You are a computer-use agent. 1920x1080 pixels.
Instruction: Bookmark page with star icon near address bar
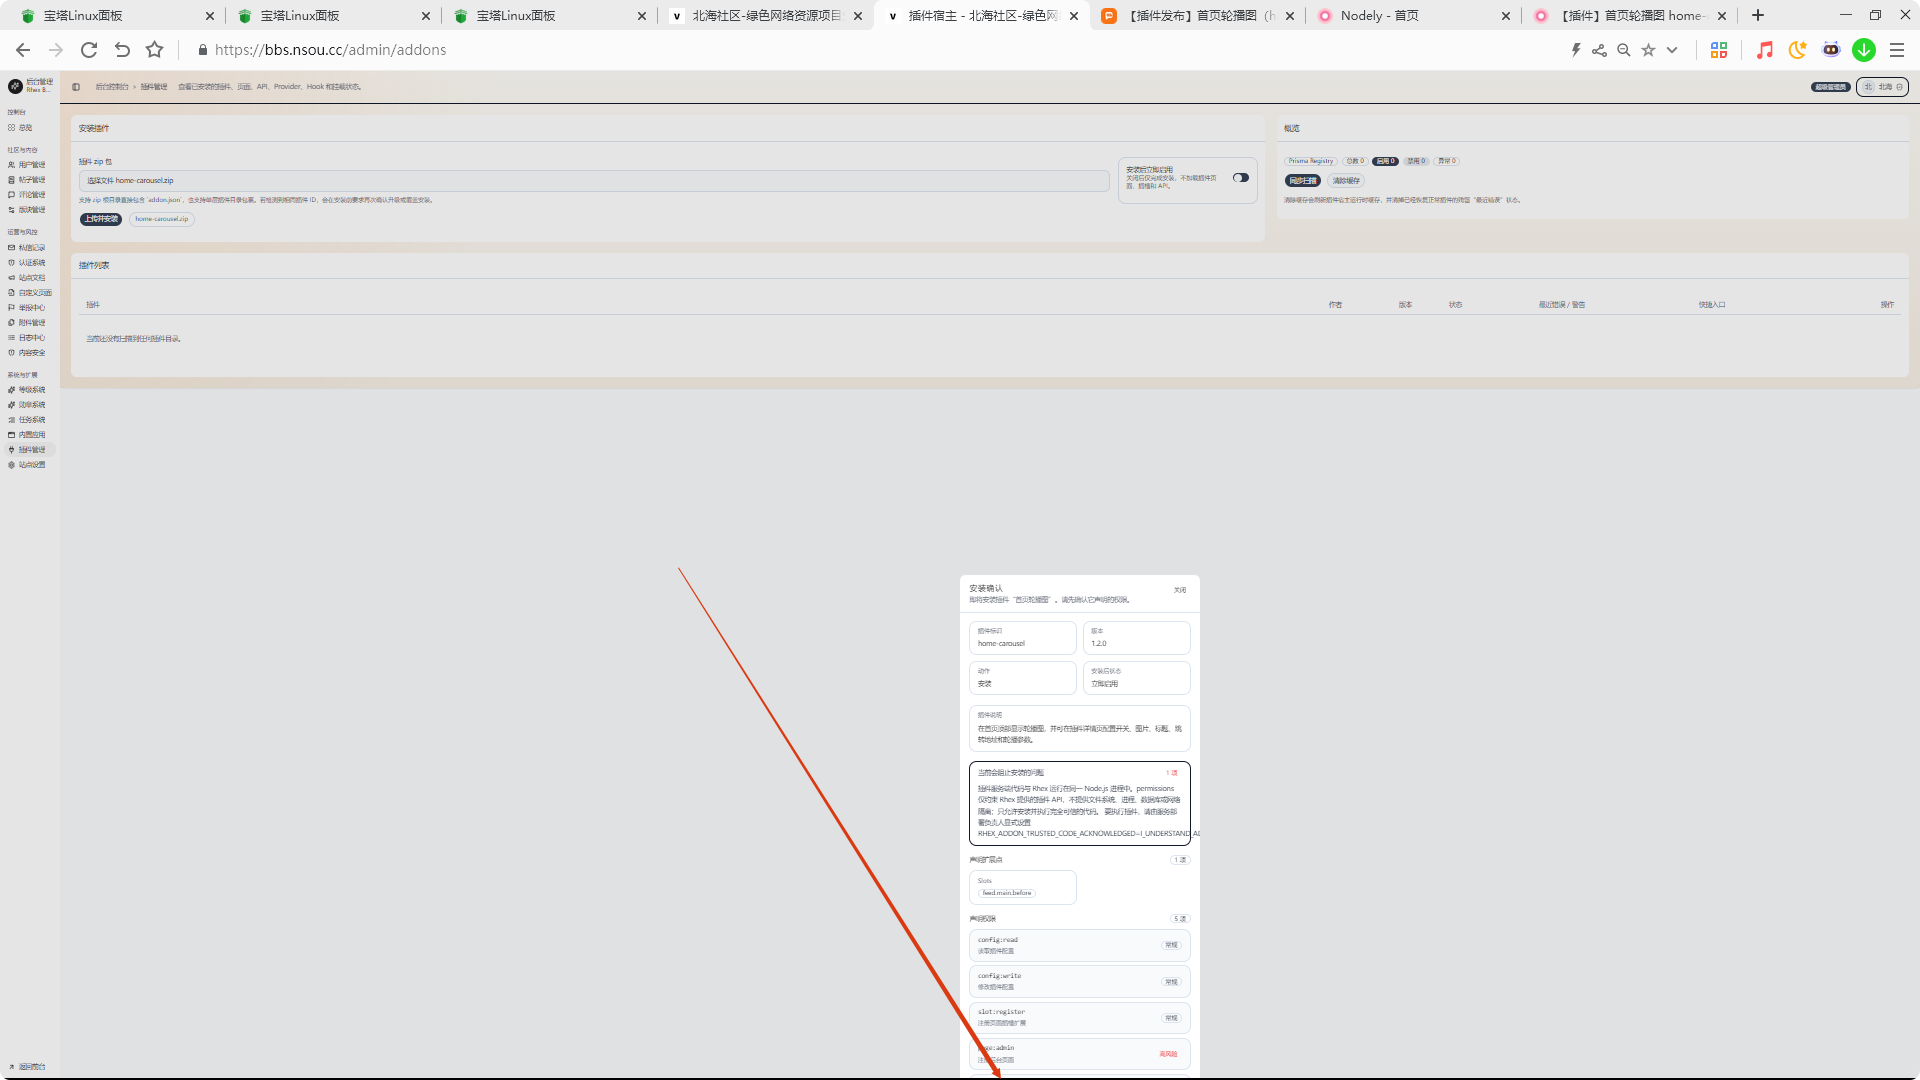tap(154, 50)
